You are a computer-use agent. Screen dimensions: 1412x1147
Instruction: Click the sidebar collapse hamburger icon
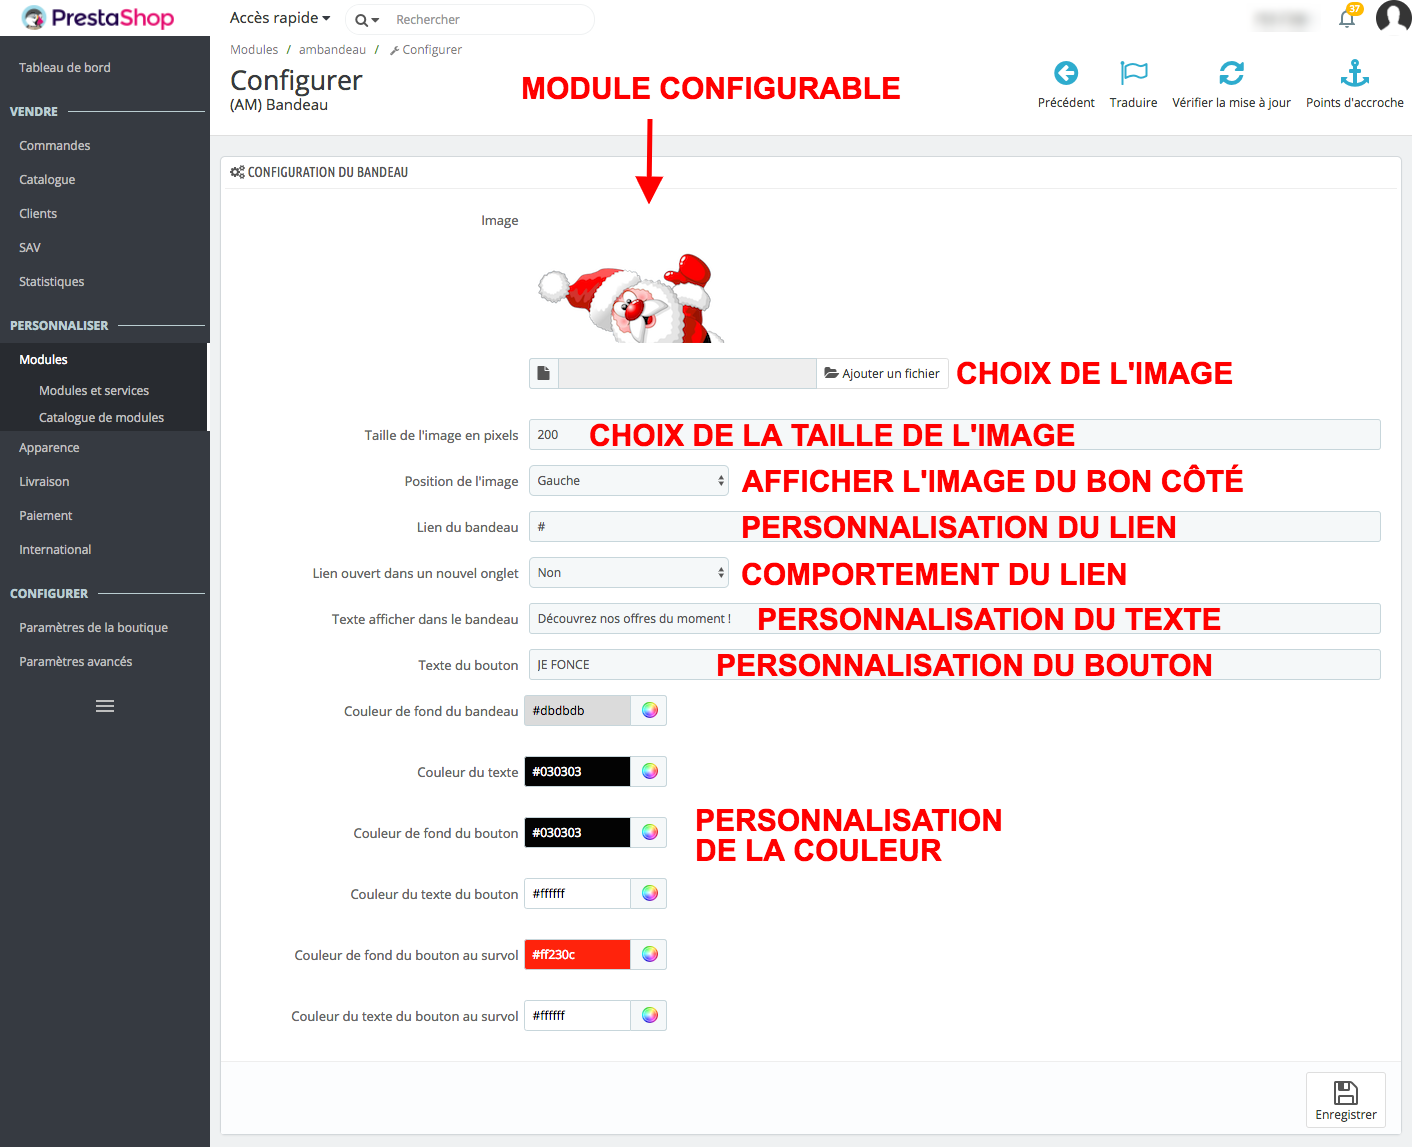(105, 706)
